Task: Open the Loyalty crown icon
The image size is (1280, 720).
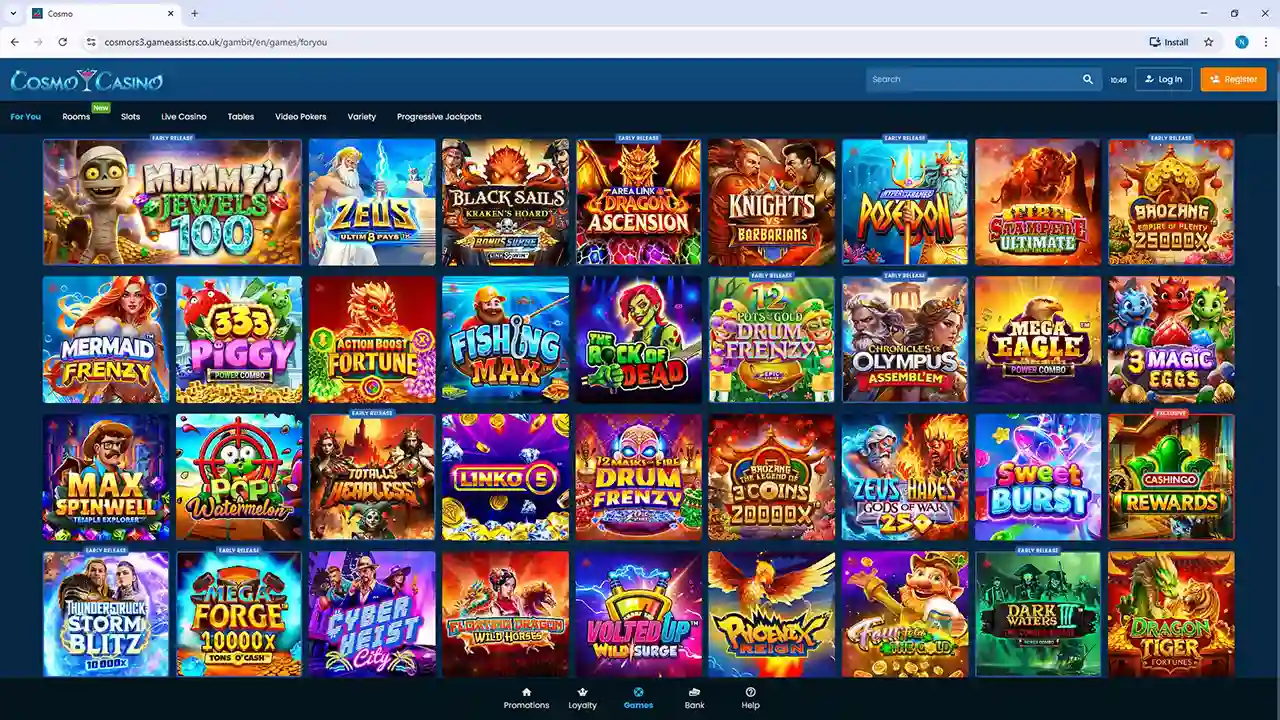Action: click(582, 692)
